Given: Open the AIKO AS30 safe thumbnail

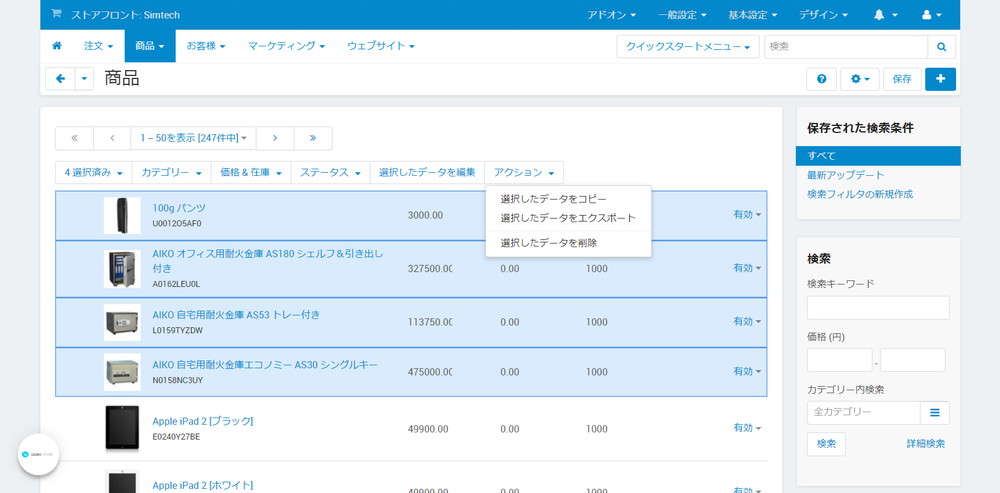Looking at the screenshot, I should (122, 372).
